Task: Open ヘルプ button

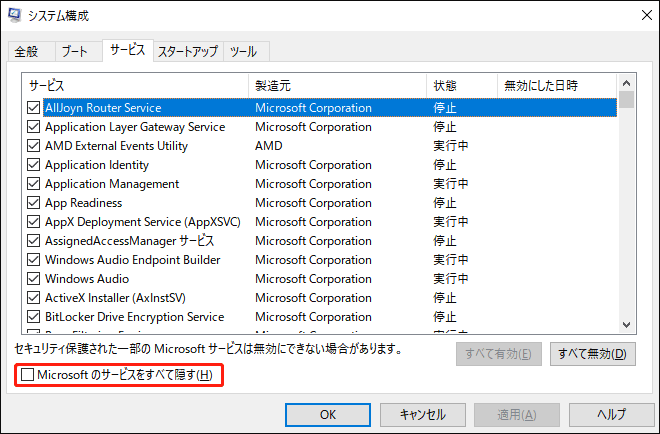Action: [612, 415]
